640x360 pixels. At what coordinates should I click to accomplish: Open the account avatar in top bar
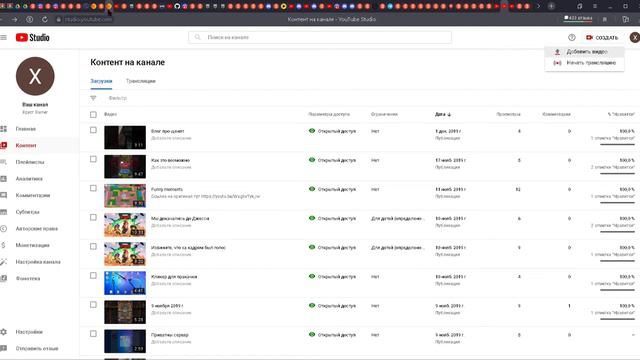635,38
